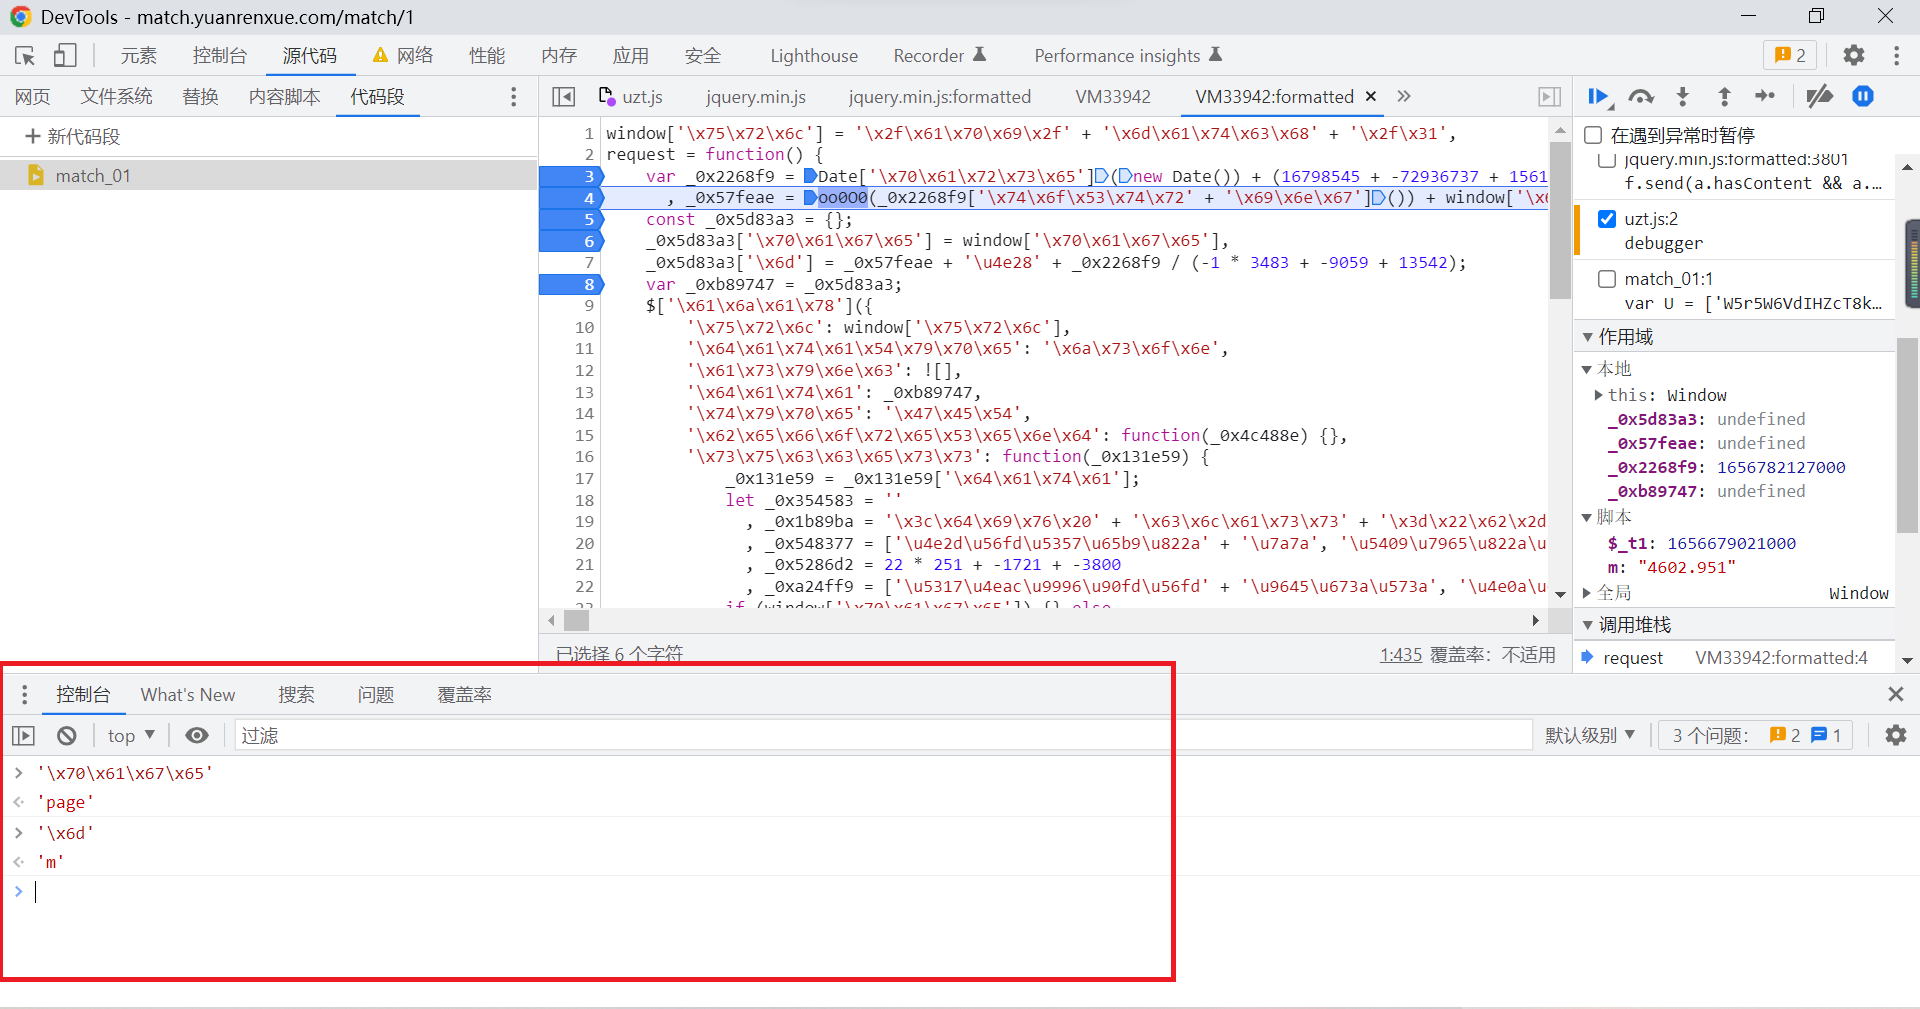Switch to the 控制台 panel in the top bar
The height and width of the screenshot is (1009, 1920).
click(x=220, y=56)
